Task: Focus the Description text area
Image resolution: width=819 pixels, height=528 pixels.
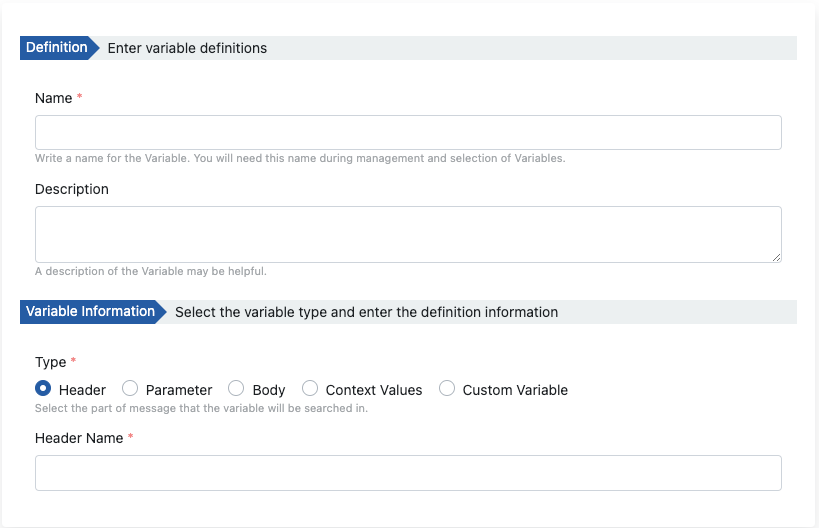Action: [x=408, y=234]
